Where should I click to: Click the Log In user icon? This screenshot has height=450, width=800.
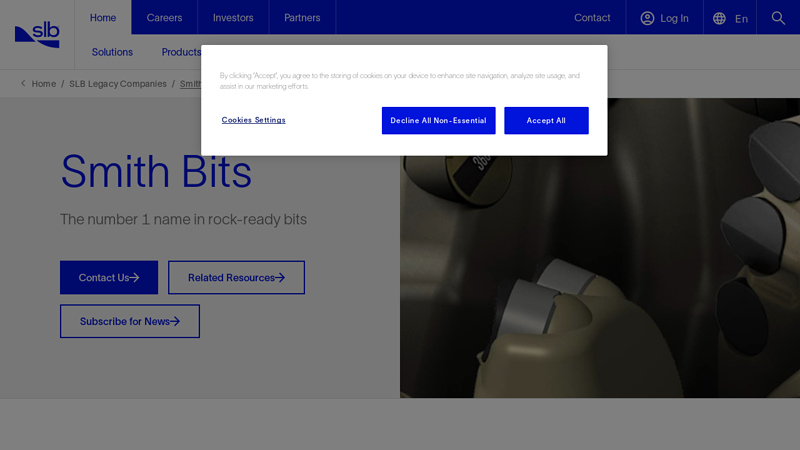click(x=647, y=18)
